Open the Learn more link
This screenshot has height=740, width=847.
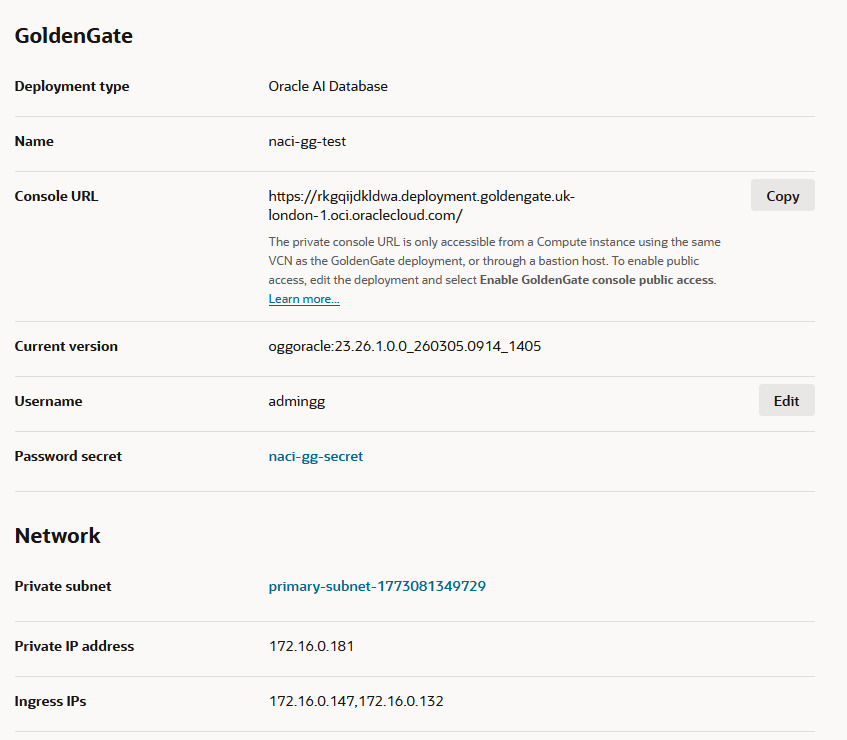pos(304,299)
